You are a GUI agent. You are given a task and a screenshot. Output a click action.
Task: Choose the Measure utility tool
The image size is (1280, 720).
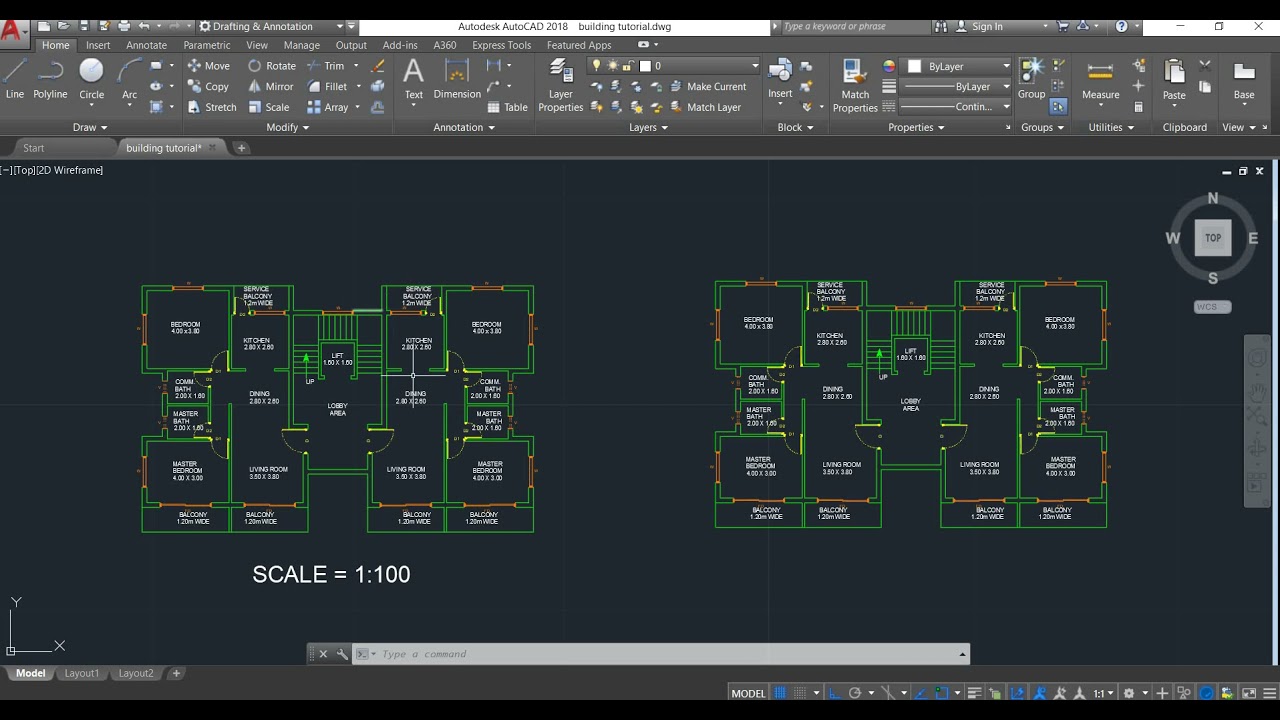click(1100, 80)
